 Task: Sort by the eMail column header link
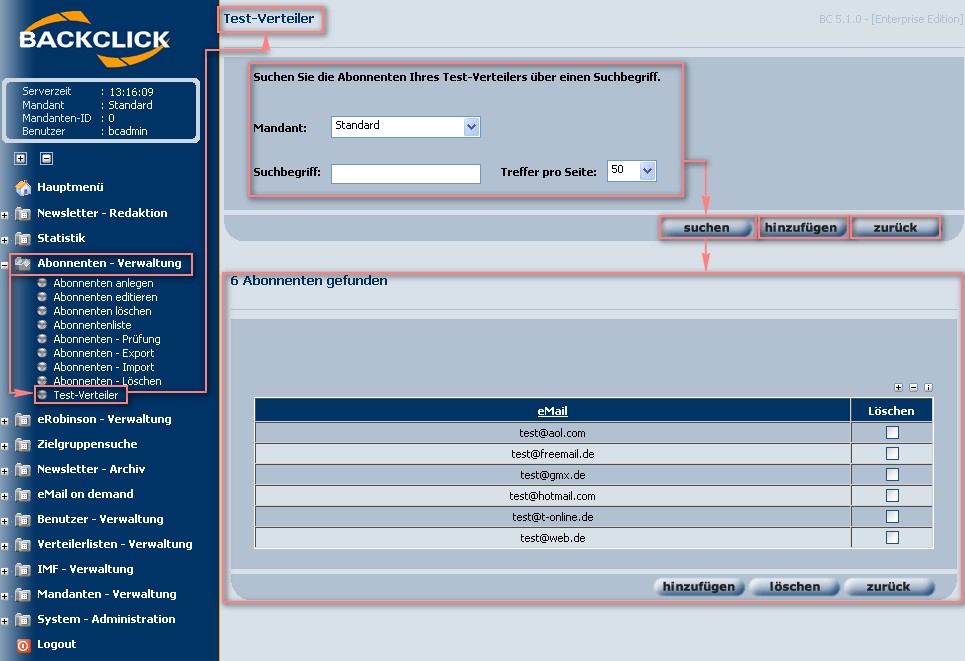click(552, 411)
